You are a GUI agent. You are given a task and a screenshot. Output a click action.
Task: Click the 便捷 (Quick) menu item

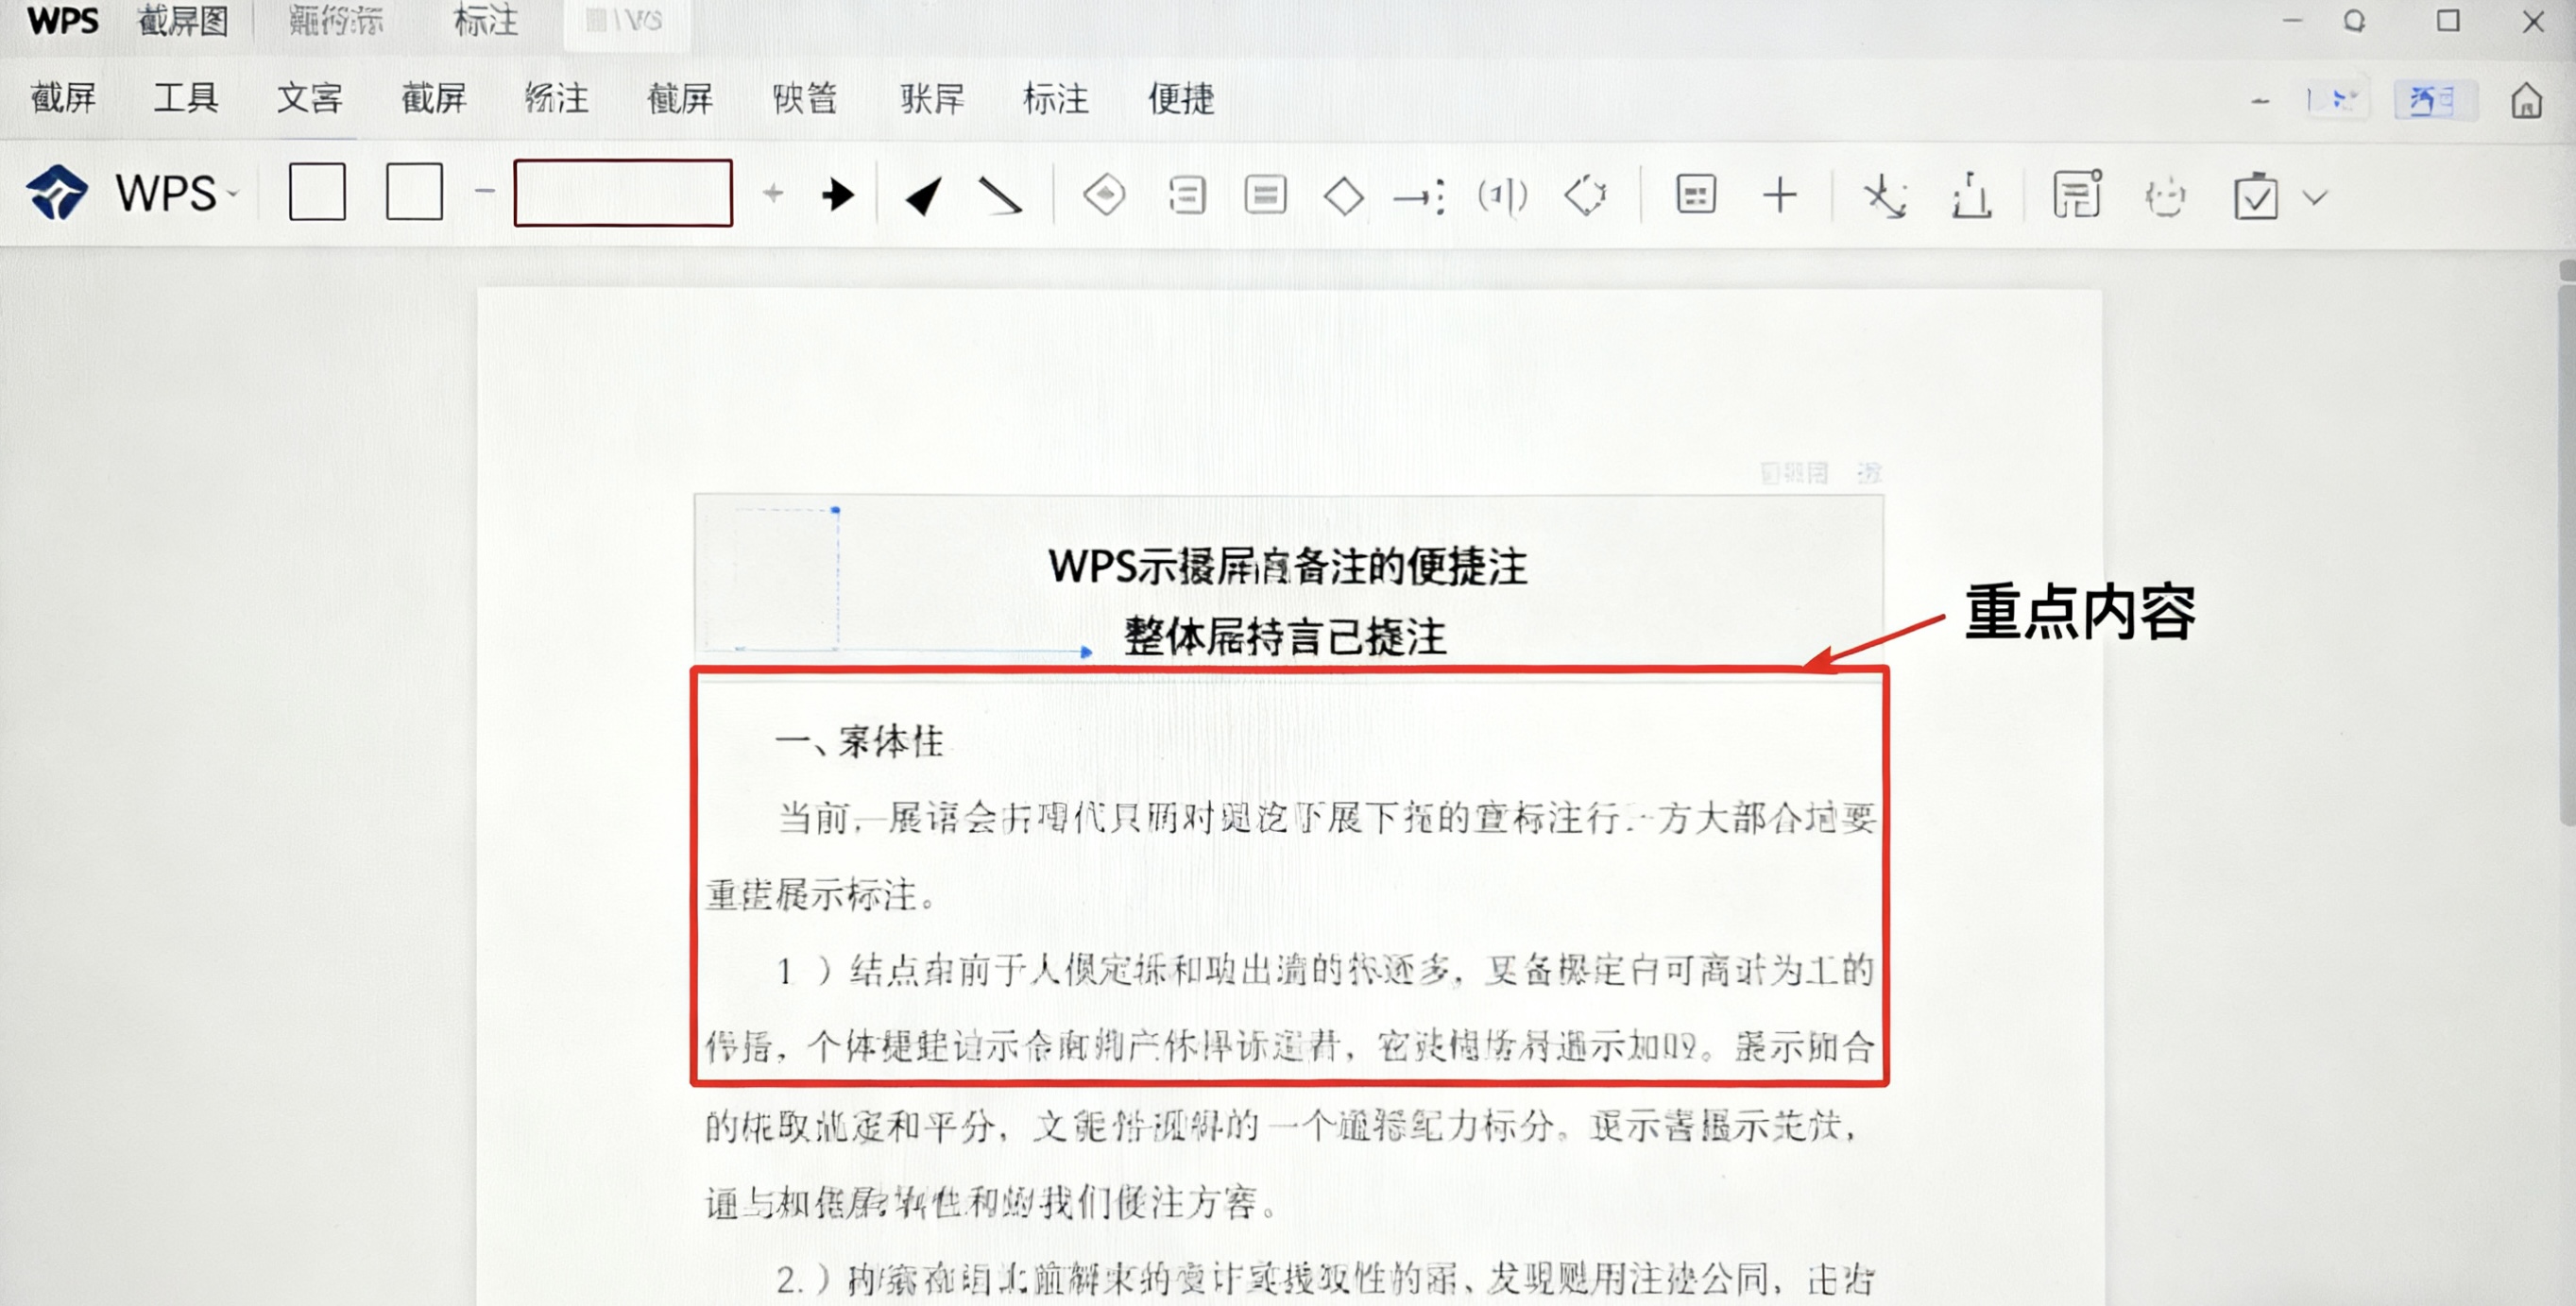[1180, 99]
